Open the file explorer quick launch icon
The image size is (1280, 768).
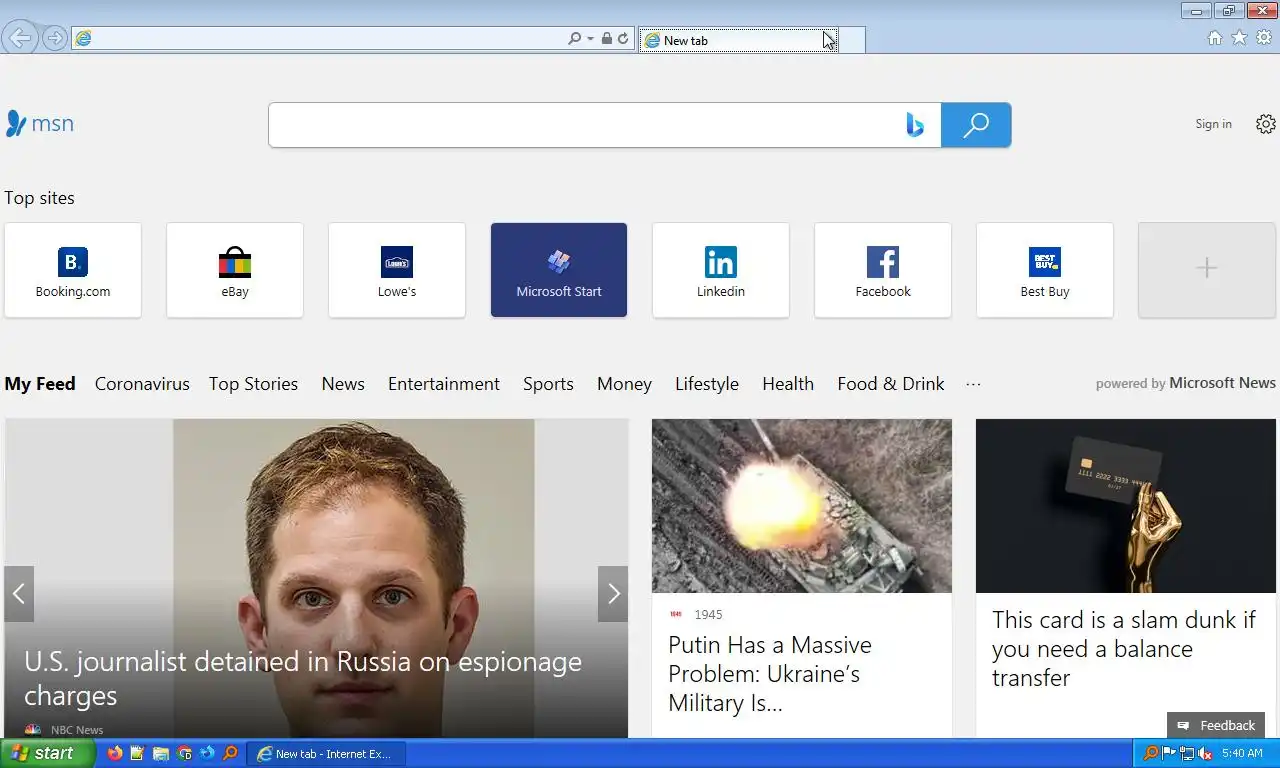[x=161, y=753]
